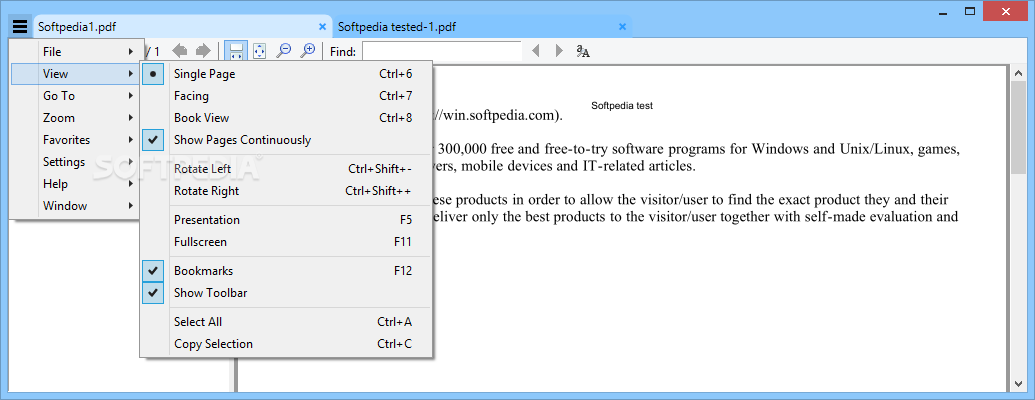Click the Zoom In magnifier icon
The width and height of the screenshot is (1035, 400).
pos(308,51)
